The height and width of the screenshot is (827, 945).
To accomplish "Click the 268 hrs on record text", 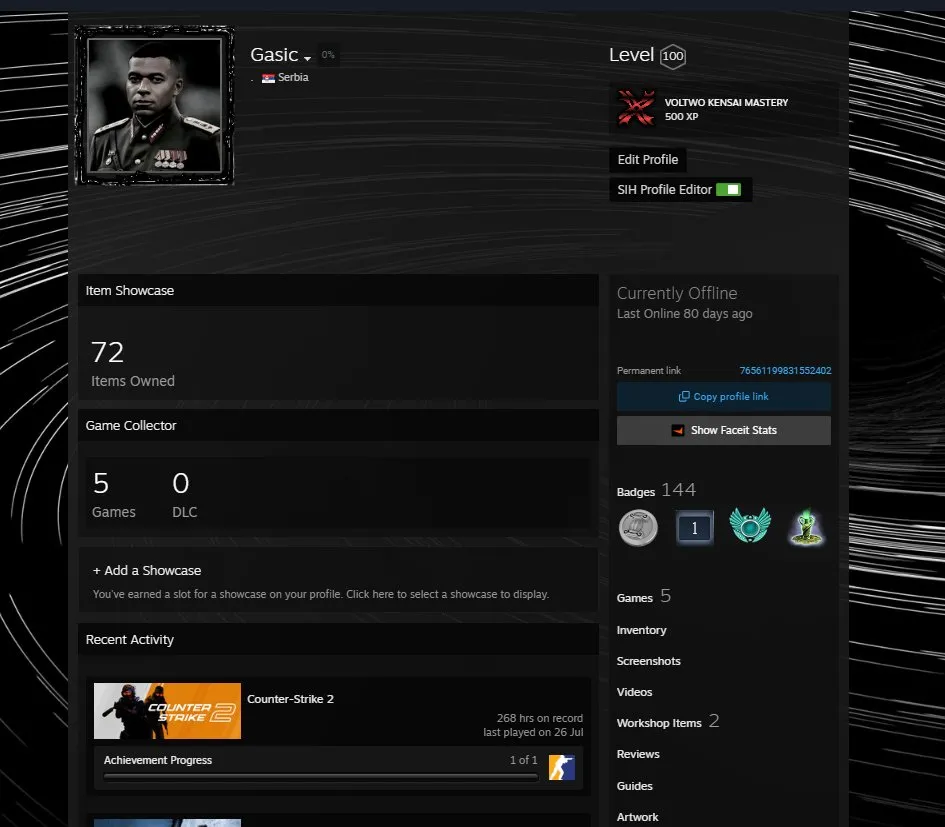I will pyautogui.click(x=540, y=719).
